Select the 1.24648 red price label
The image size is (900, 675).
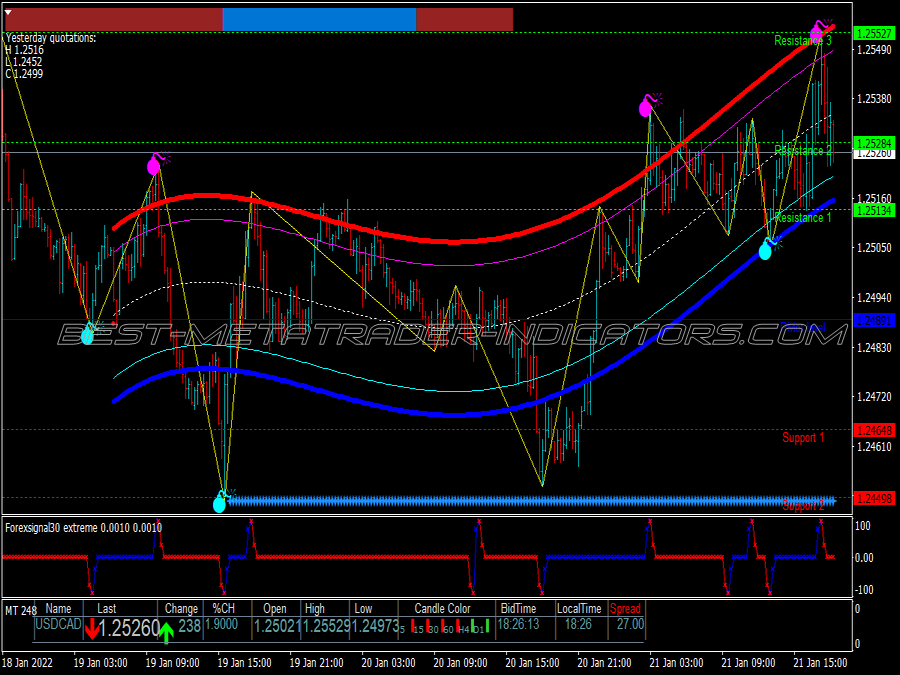pyautogui.click(x=874, y=430)
